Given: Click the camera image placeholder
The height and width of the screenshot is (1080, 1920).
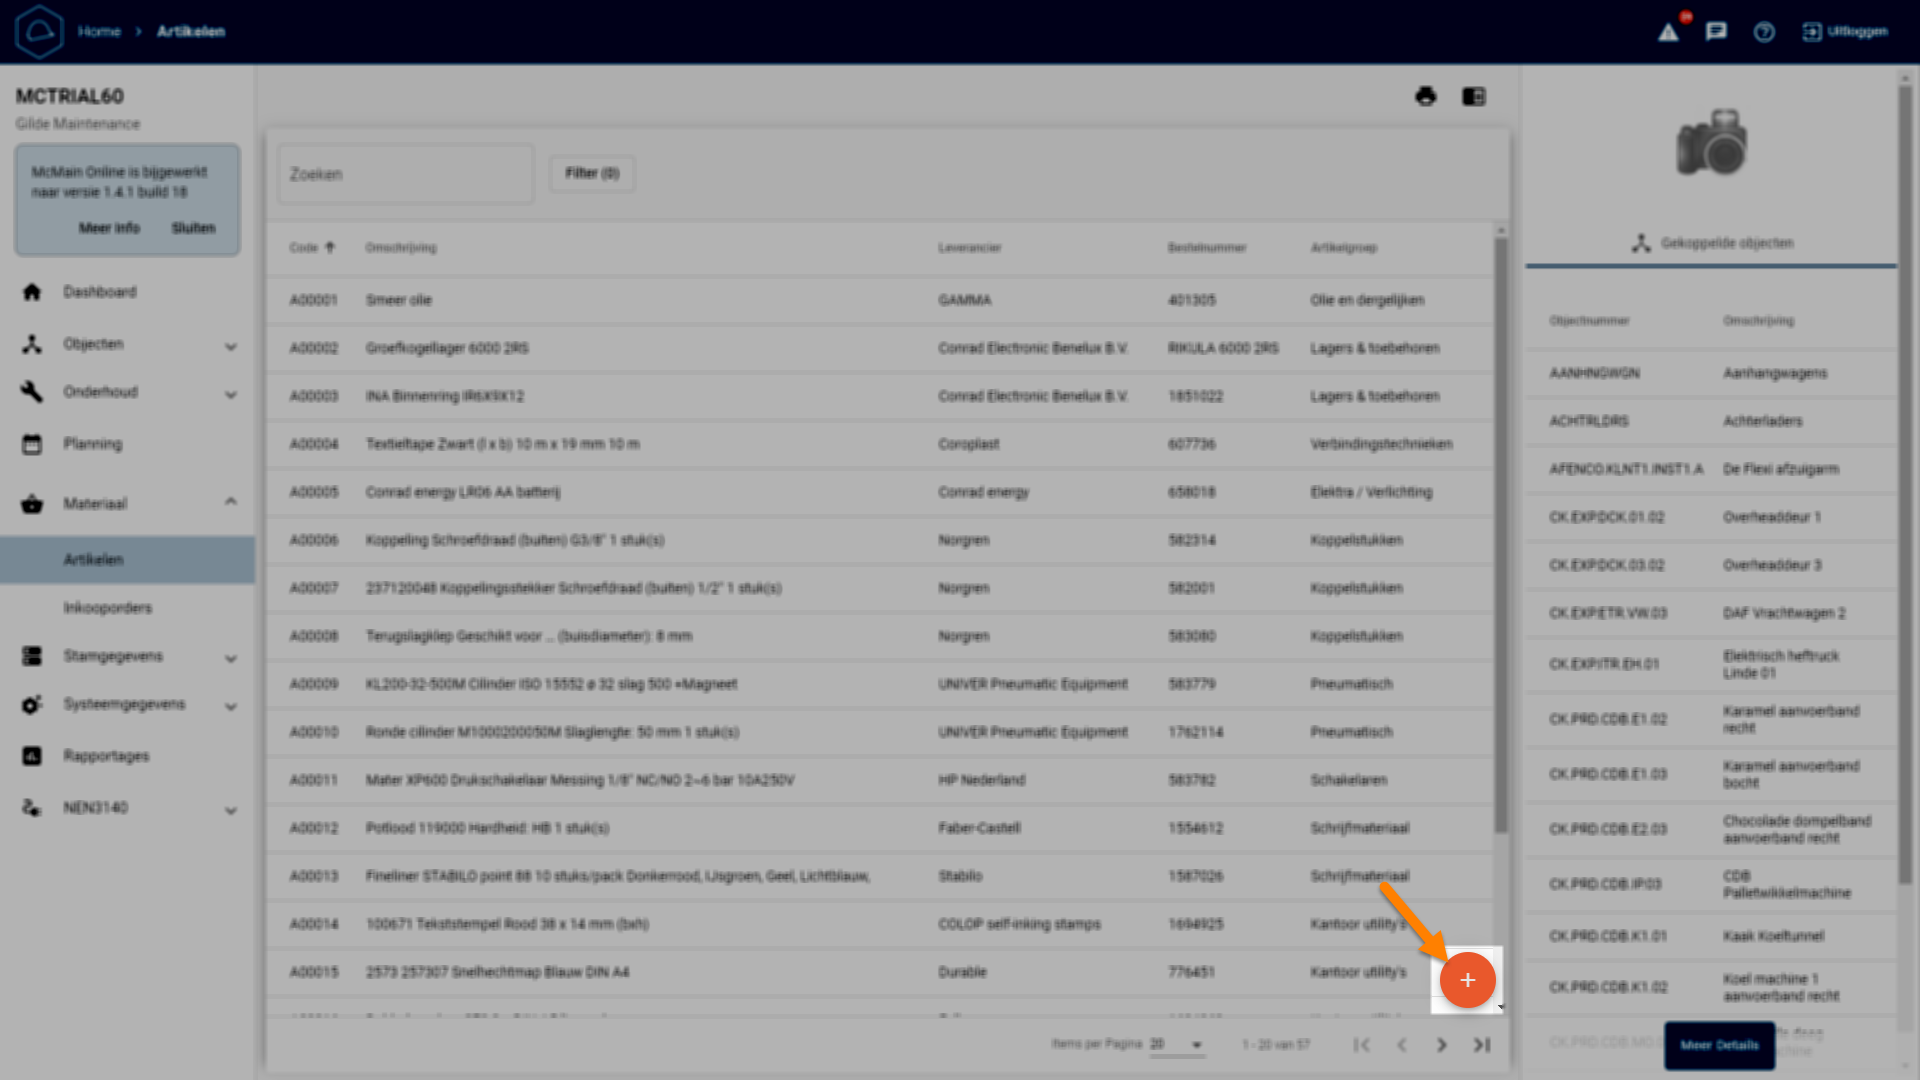Looking at the screenshot, I should 1711,142.
